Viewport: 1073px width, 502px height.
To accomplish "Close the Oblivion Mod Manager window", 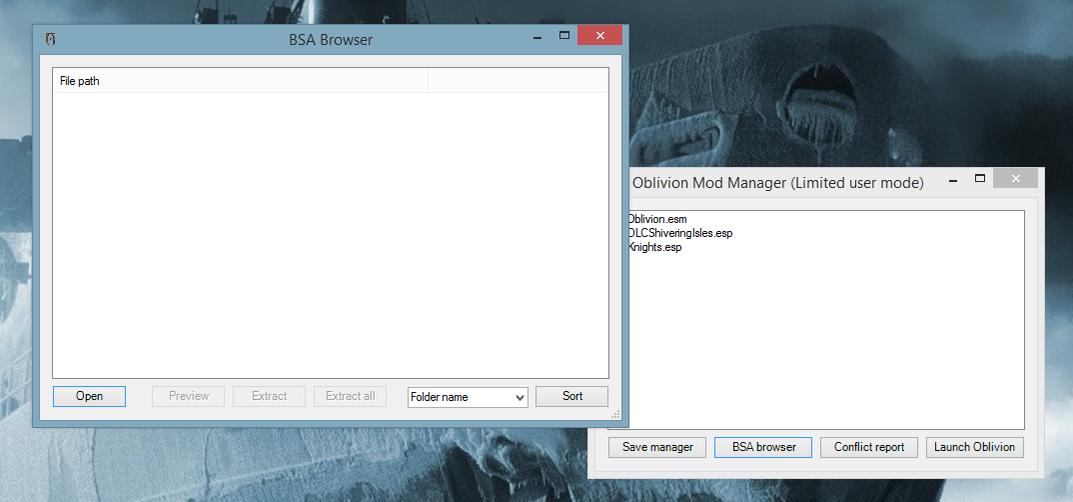I will 1016,179.
